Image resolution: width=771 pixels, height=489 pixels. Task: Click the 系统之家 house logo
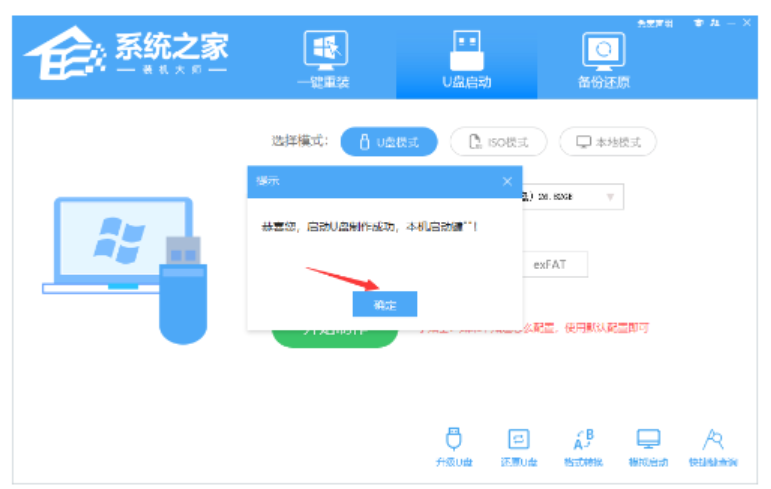point(65,53)
